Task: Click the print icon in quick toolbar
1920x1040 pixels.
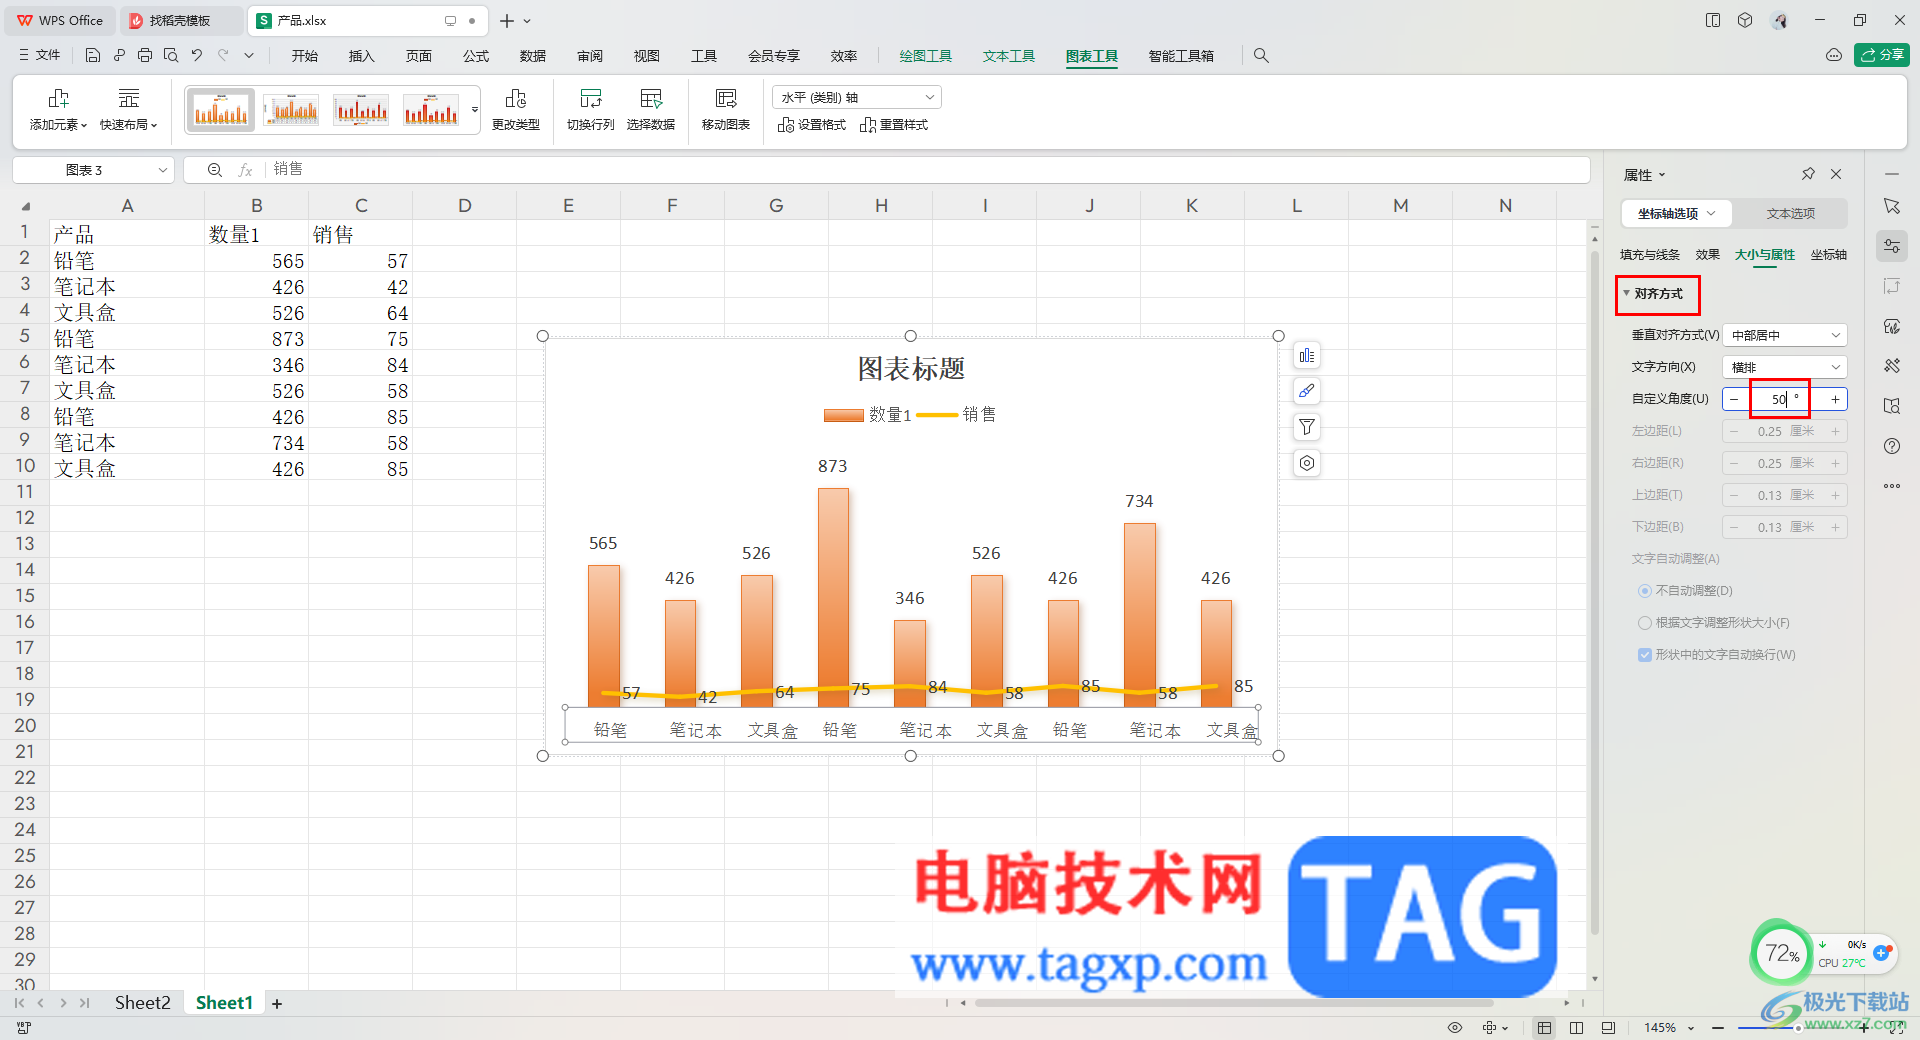Action: coord(145,56)
